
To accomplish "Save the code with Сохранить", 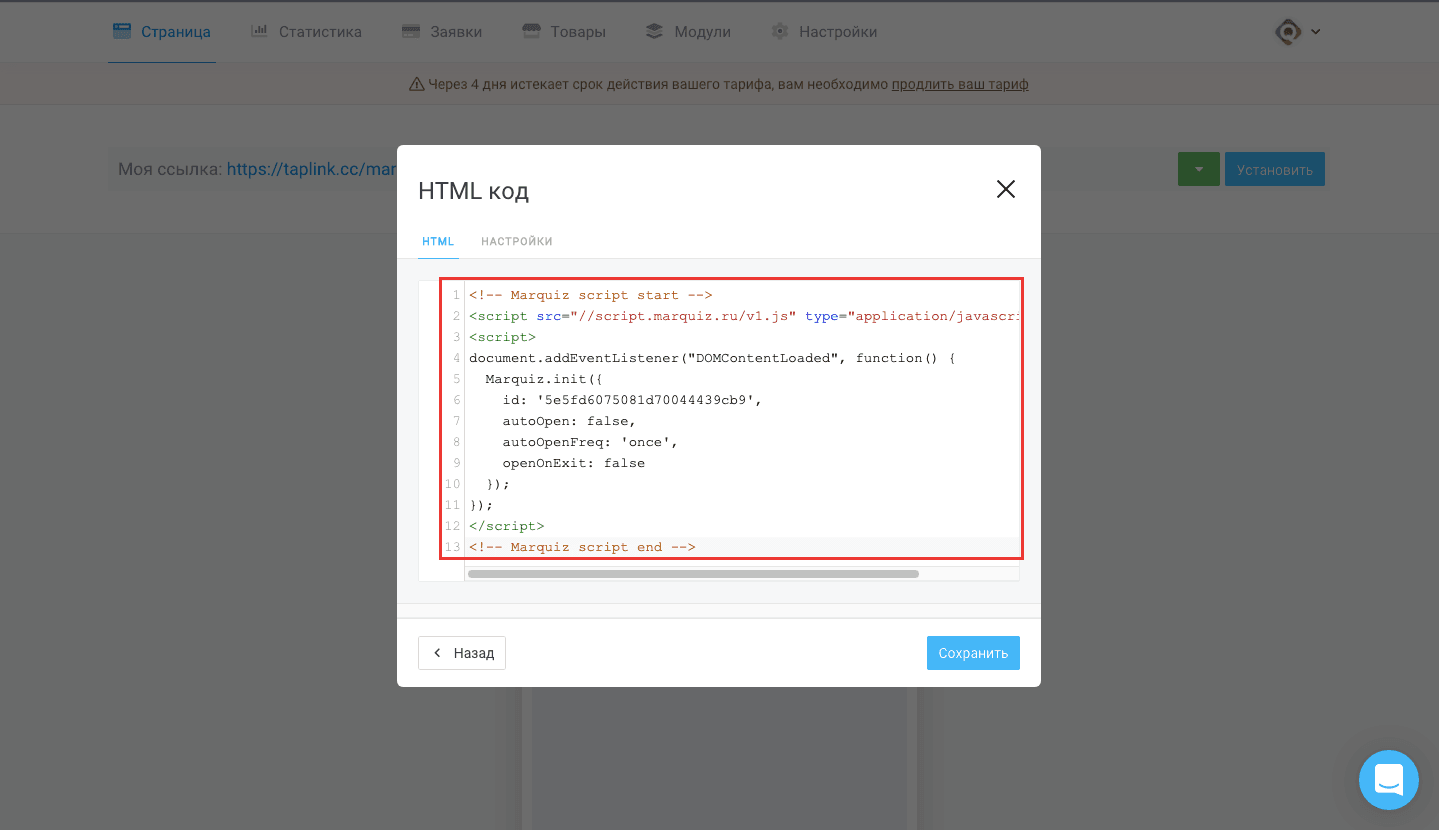I will tap(973, 653).
